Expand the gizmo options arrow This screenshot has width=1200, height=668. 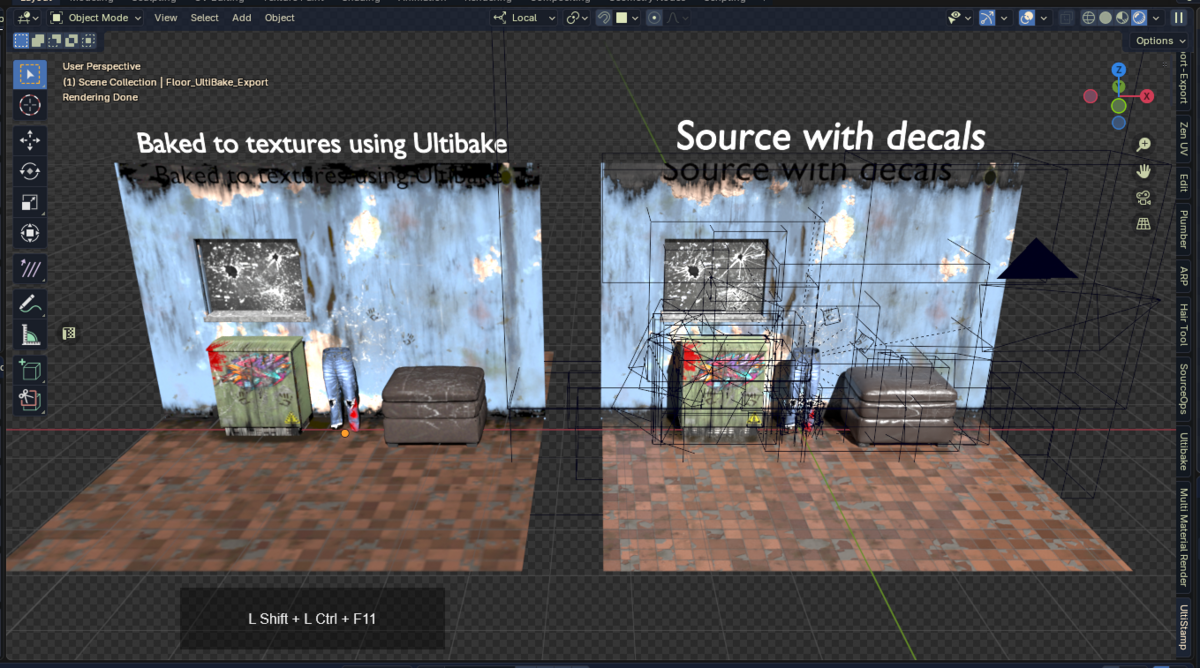tap(1003, 17)
